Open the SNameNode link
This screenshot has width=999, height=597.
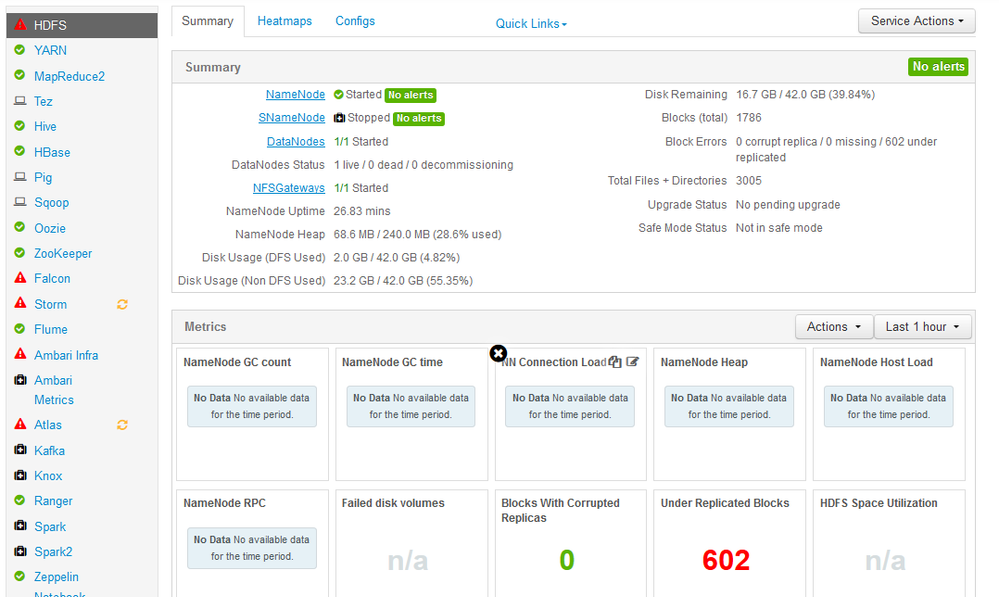click(x=292, y=118)
